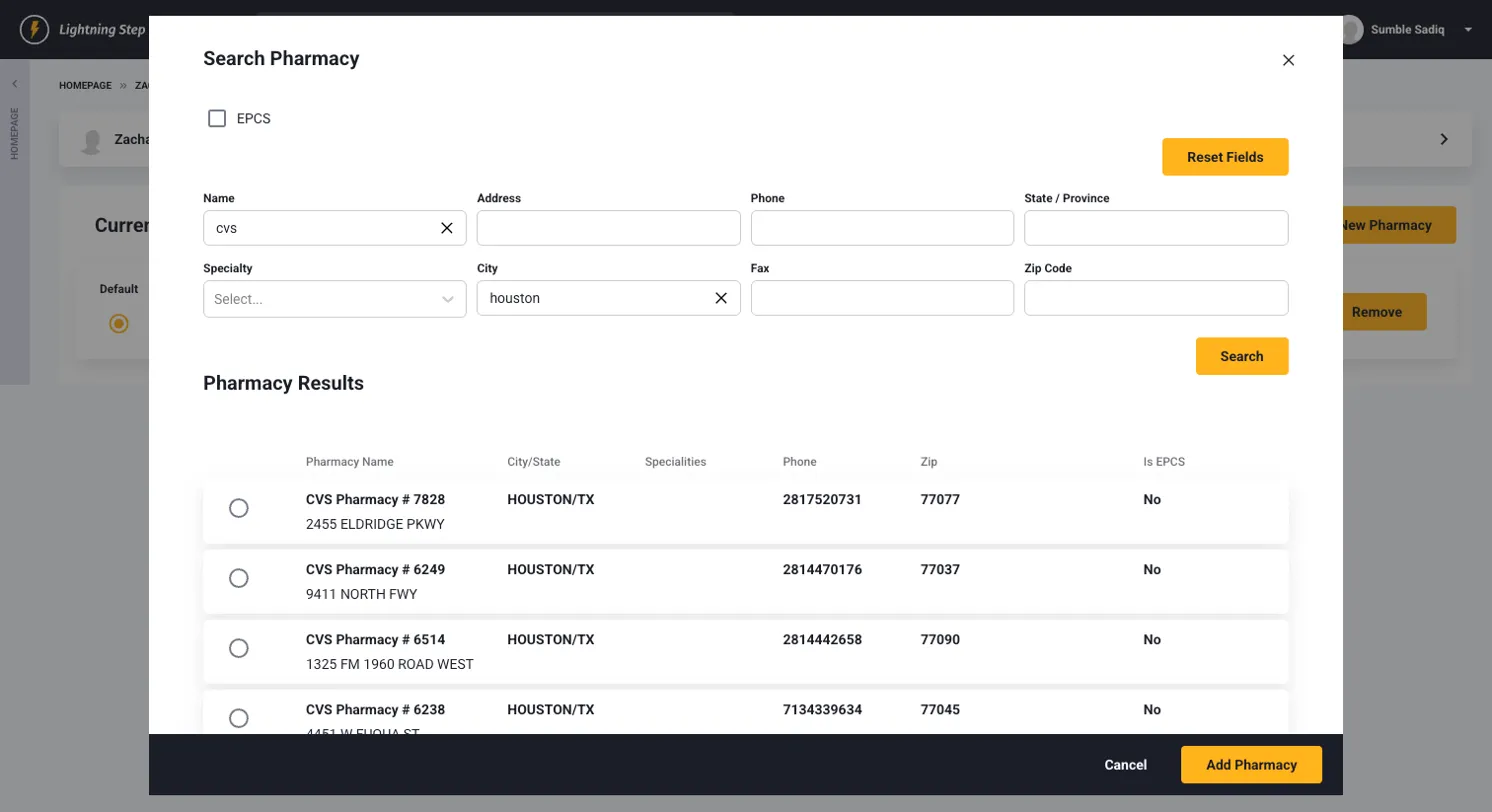This screenshot has height=812, width=1492.
Task: Click the user avatar icon
Action: click(1352, 30)
